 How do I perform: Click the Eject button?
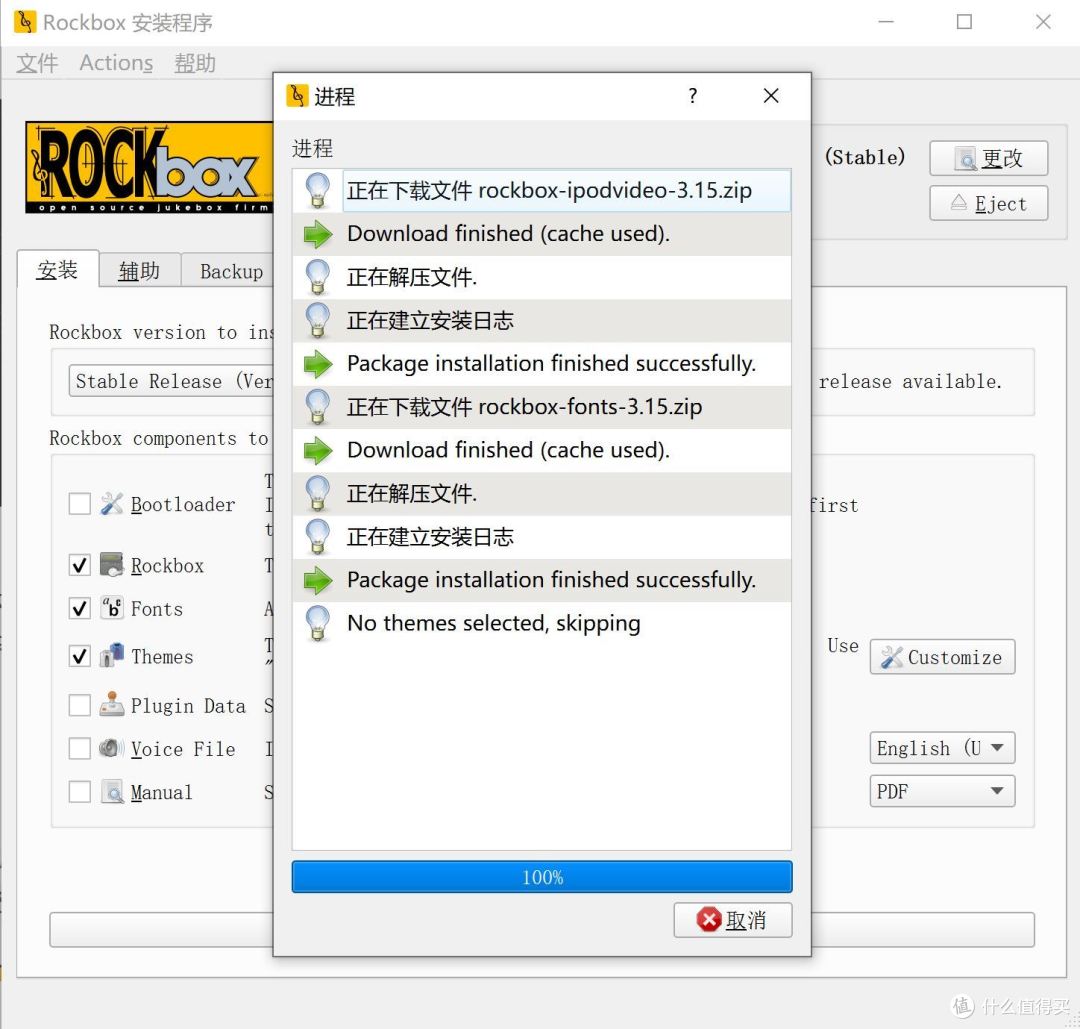pyautogui.click(x=988, y=203)
